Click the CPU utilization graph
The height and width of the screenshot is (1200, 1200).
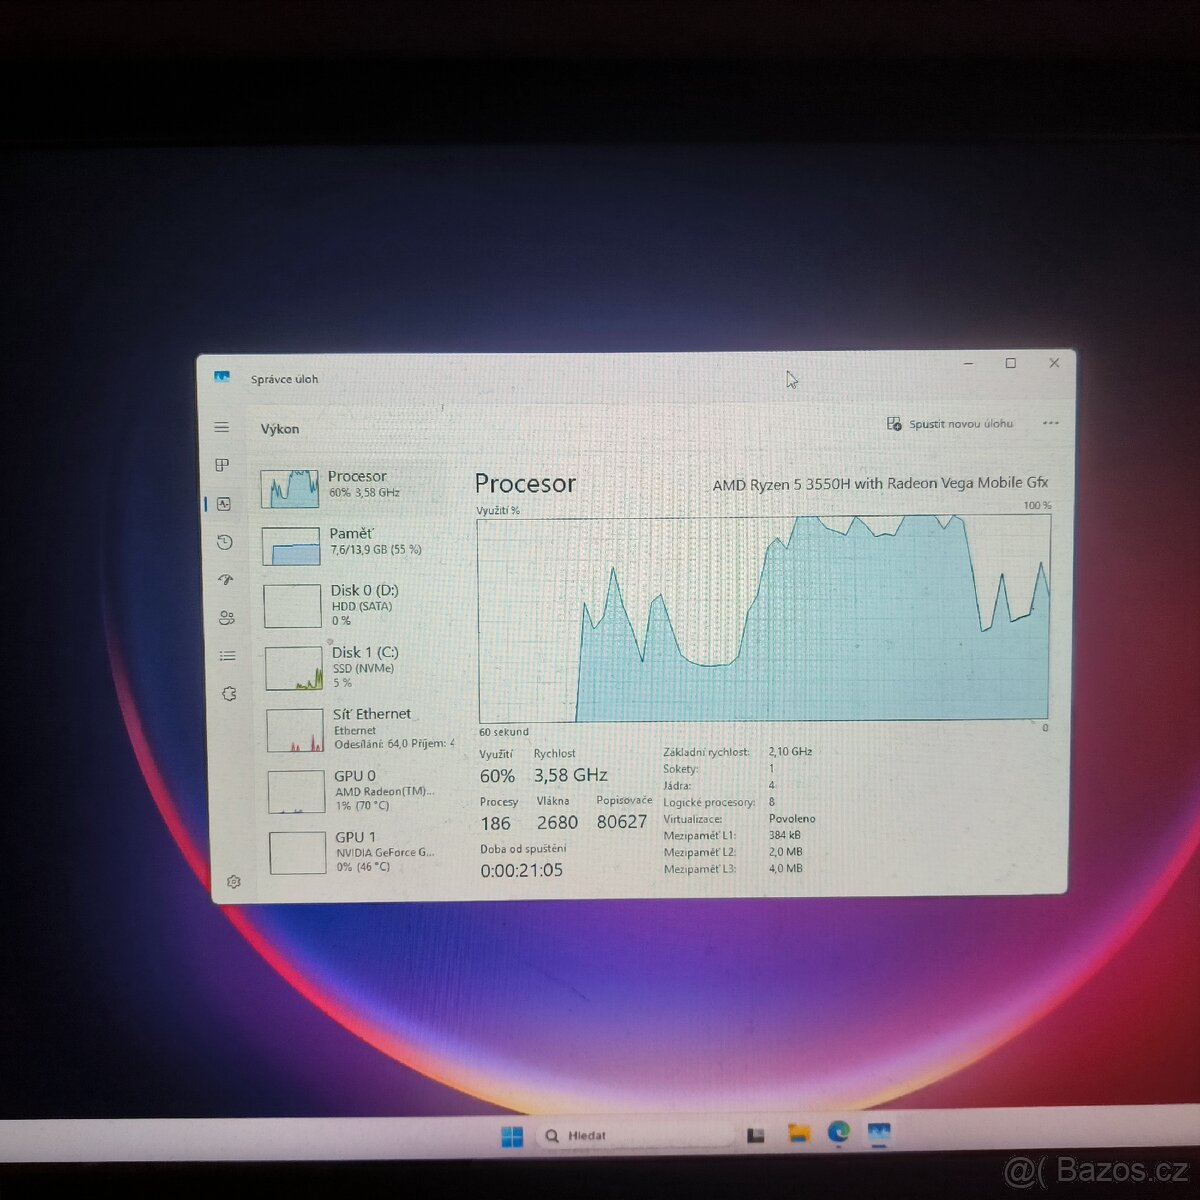764,618
